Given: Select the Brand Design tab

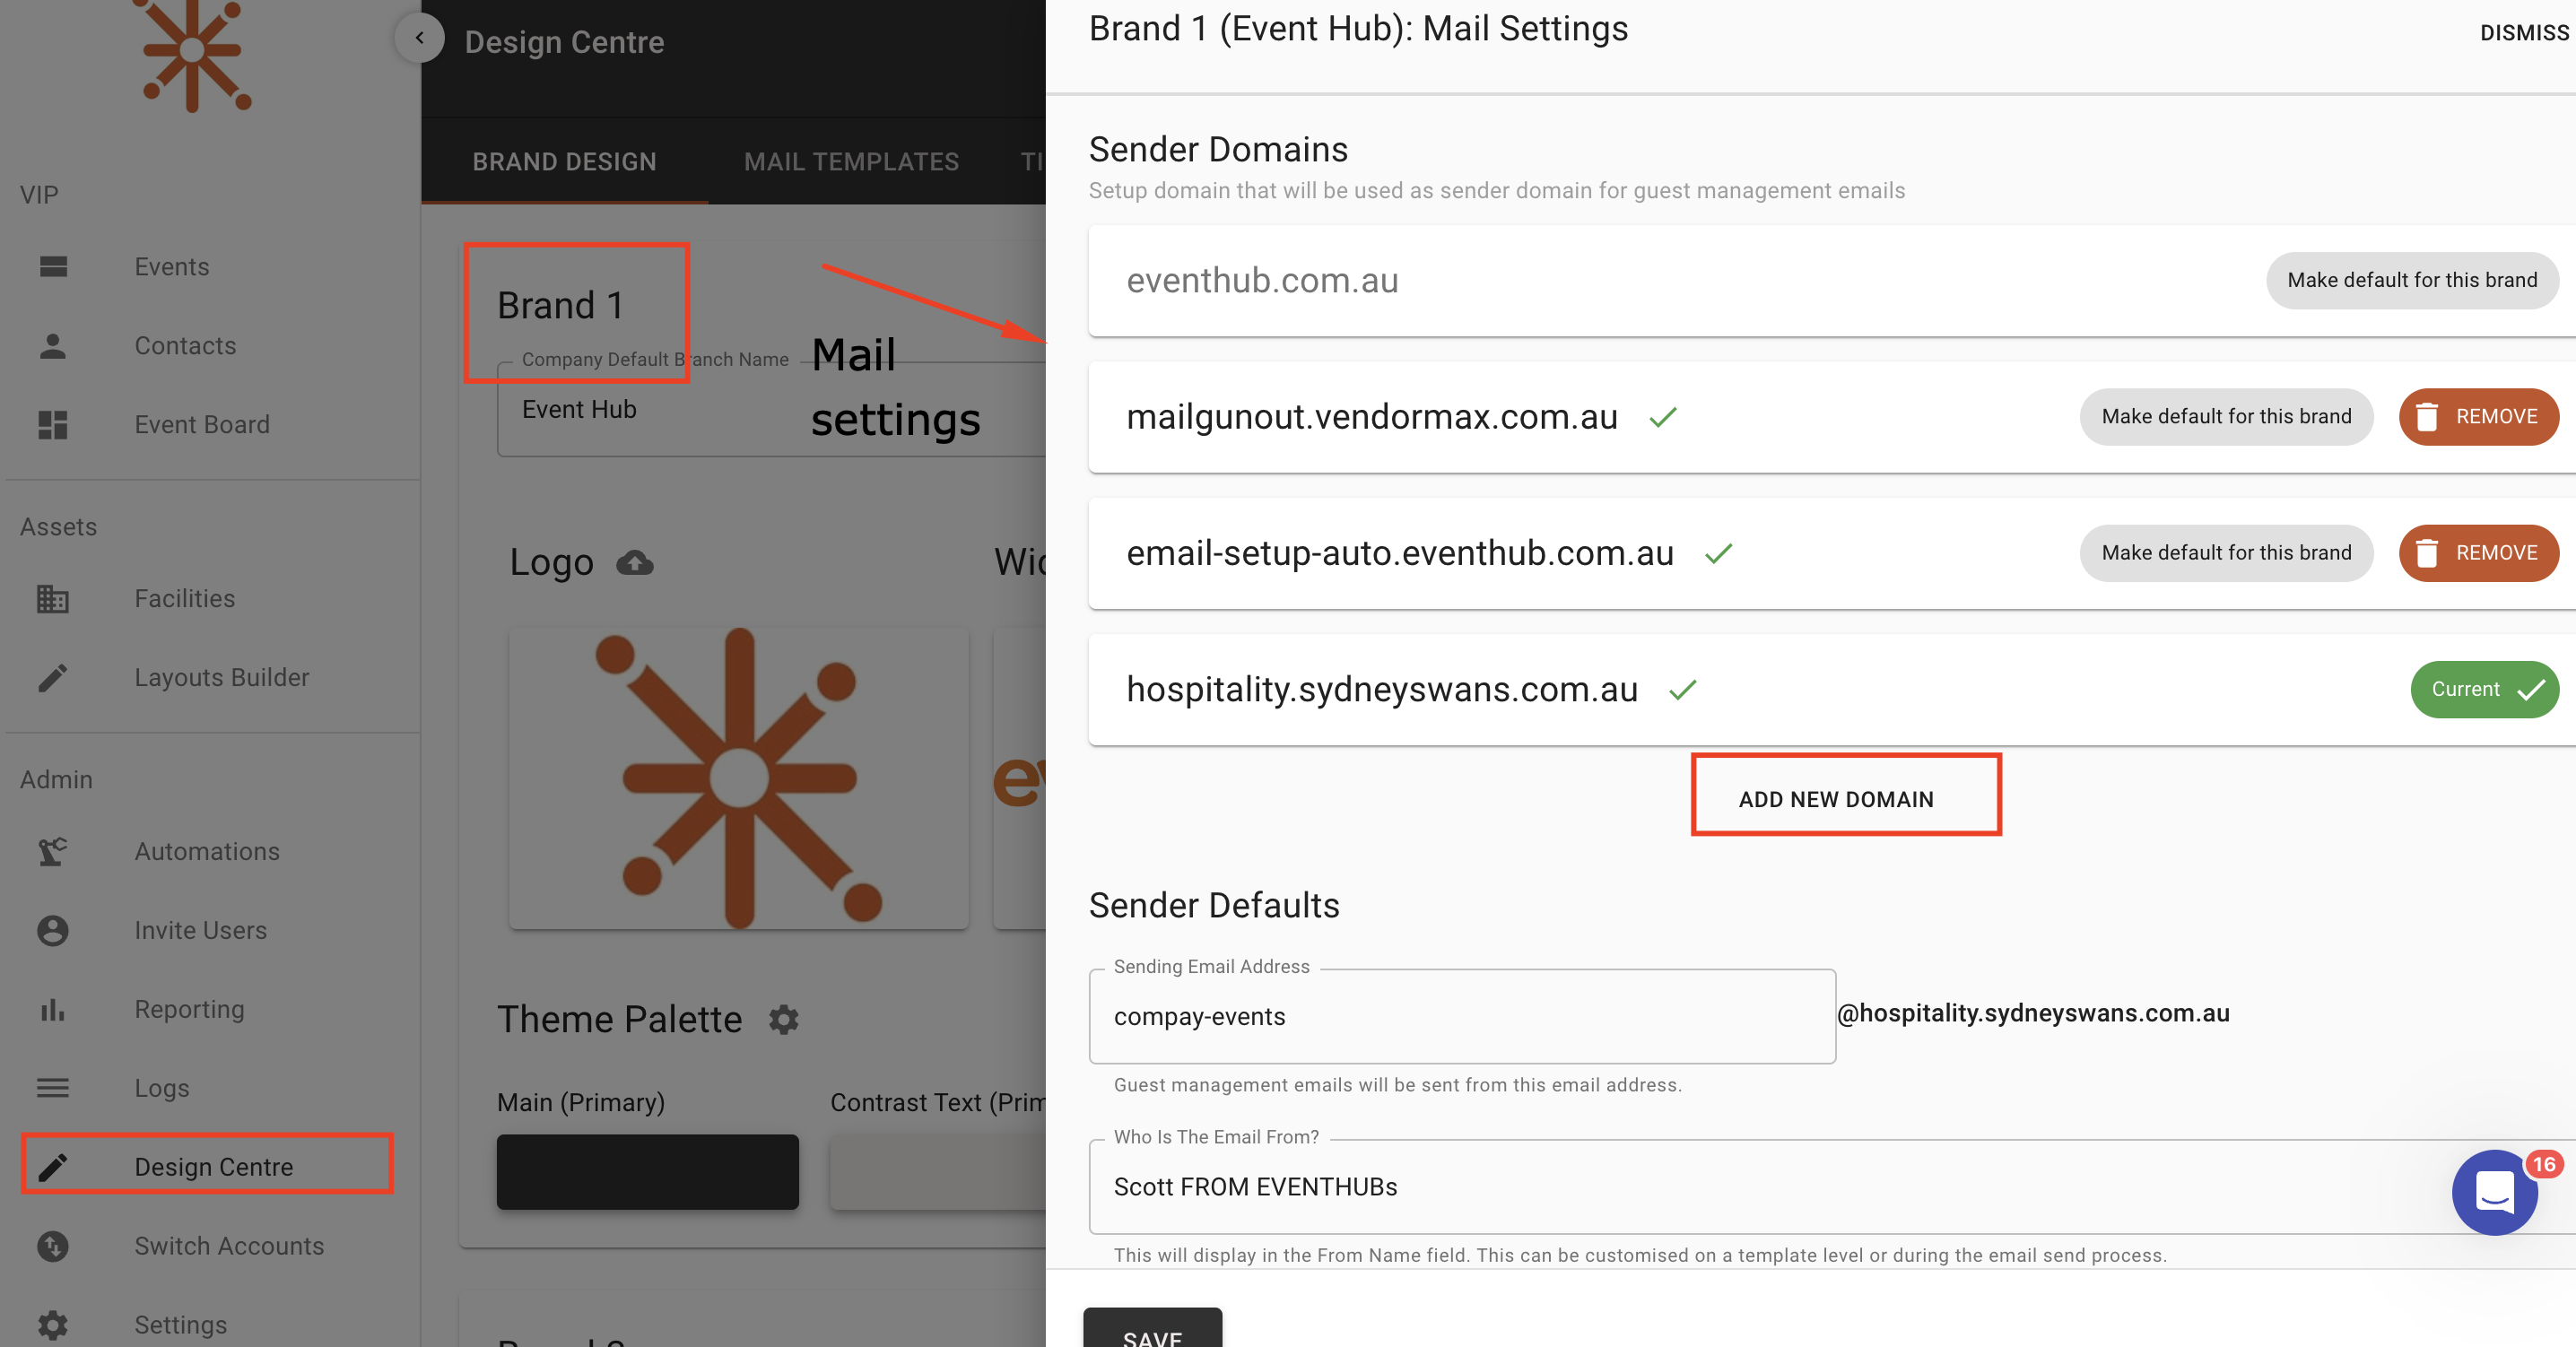Looking at the screenshot, I should pyautogui.click(x=564, y=162).
